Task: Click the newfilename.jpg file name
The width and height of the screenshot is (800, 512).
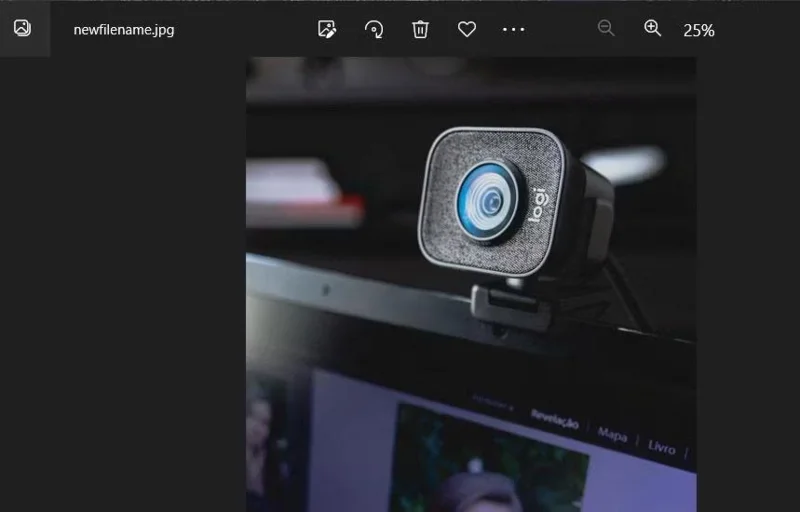Action: pos(124,30)
